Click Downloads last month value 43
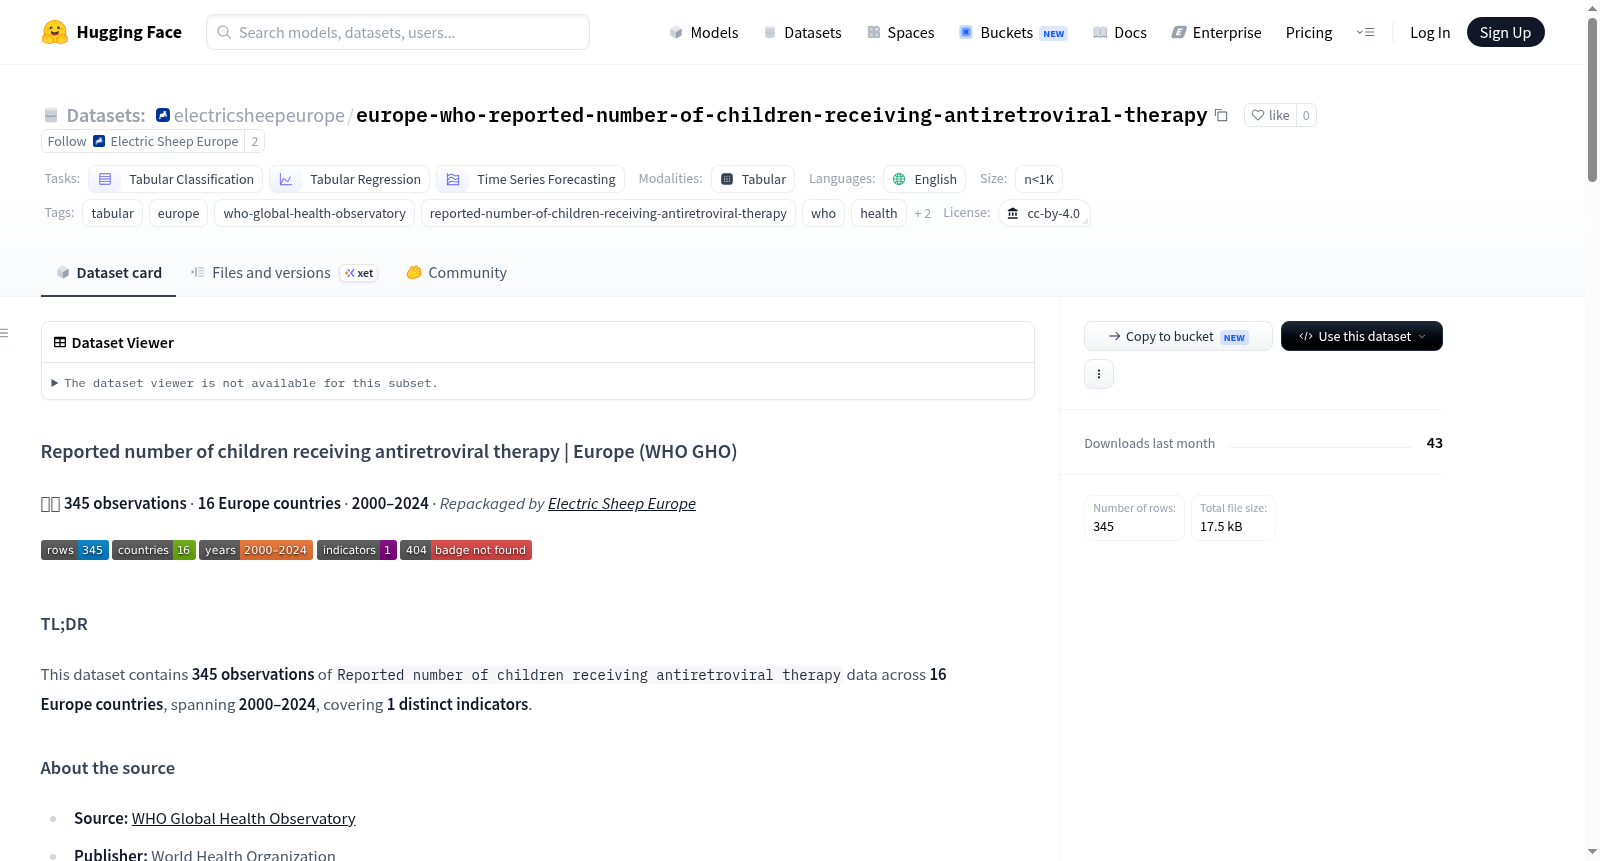This screenshot has width=1600, height=861. point(1434,443)
